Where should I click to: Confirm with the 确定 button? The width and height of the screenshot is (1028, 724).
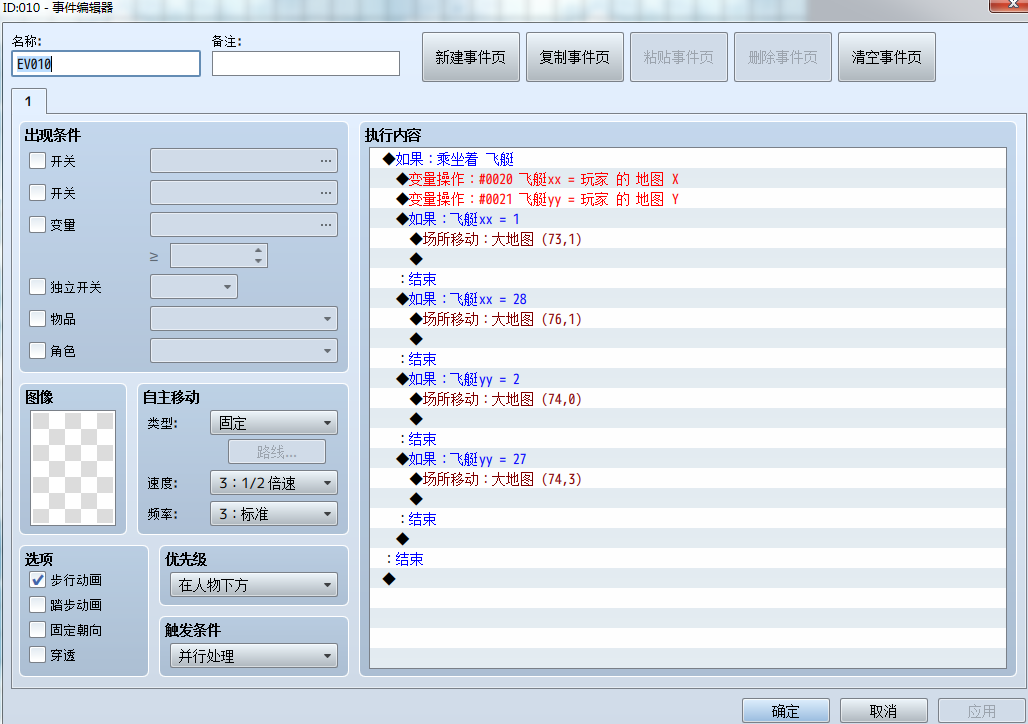[x=785, y=711]
